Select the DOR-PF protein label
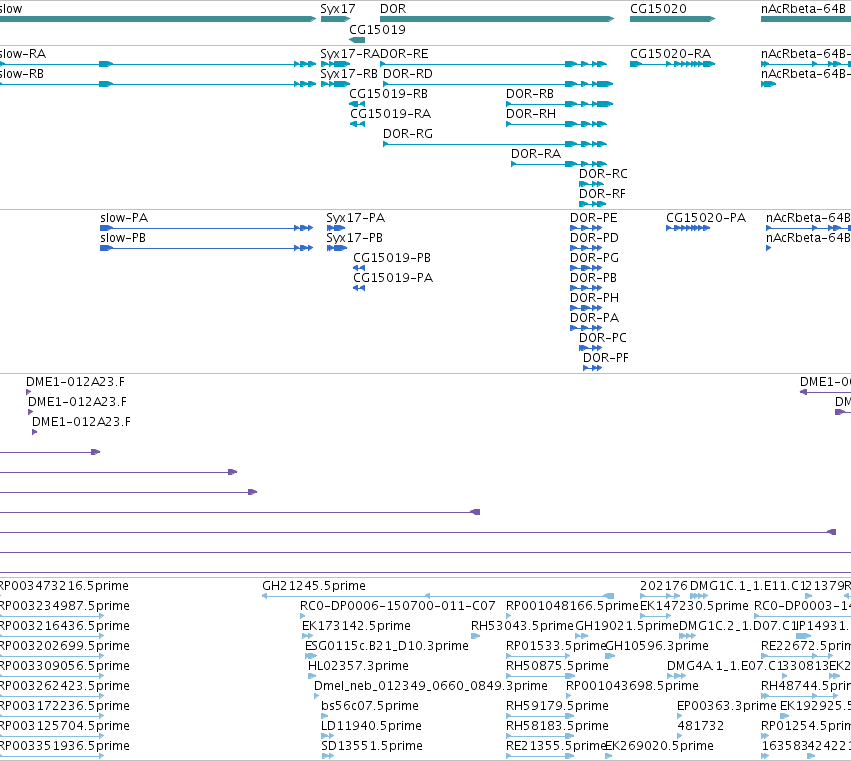This screenshot has width=851, height=761. (606, 358)
